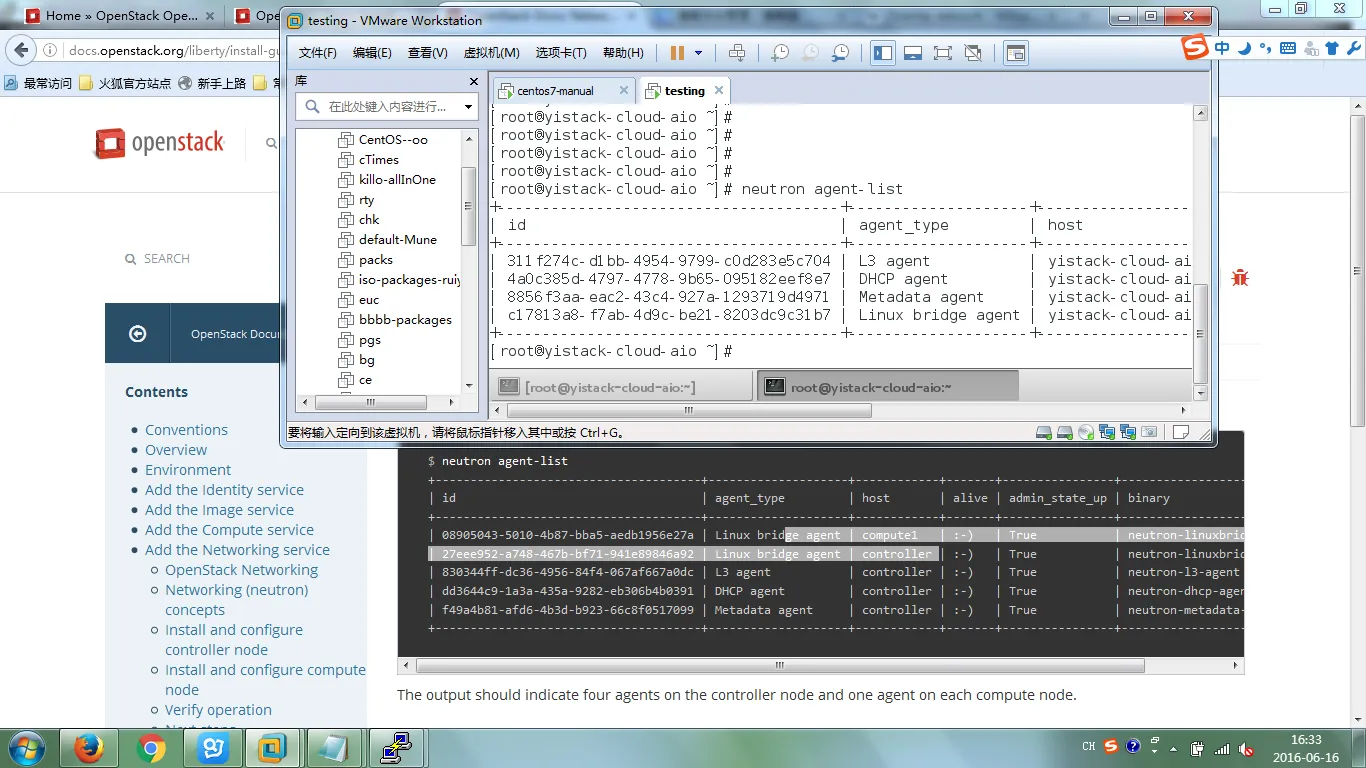1366x768 pixels.
Task: Pause the virtual machine in VMware
Action: (677, 53)
